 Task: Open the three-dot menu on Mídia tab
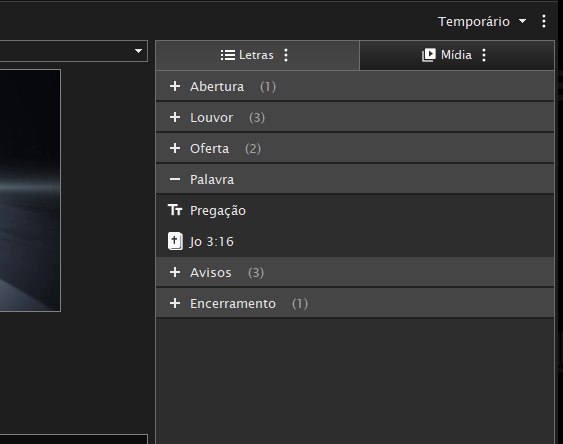click(x=484, y=55)
